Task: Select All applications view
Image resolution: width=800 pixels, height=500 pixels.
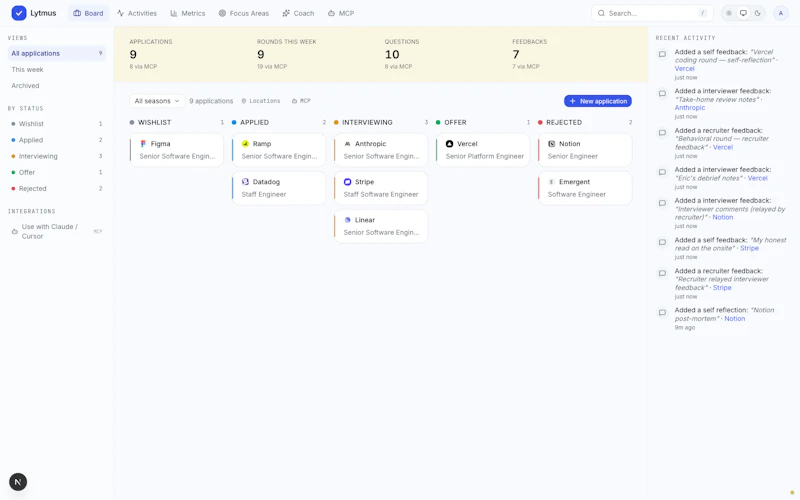Action: click(57, 53)
